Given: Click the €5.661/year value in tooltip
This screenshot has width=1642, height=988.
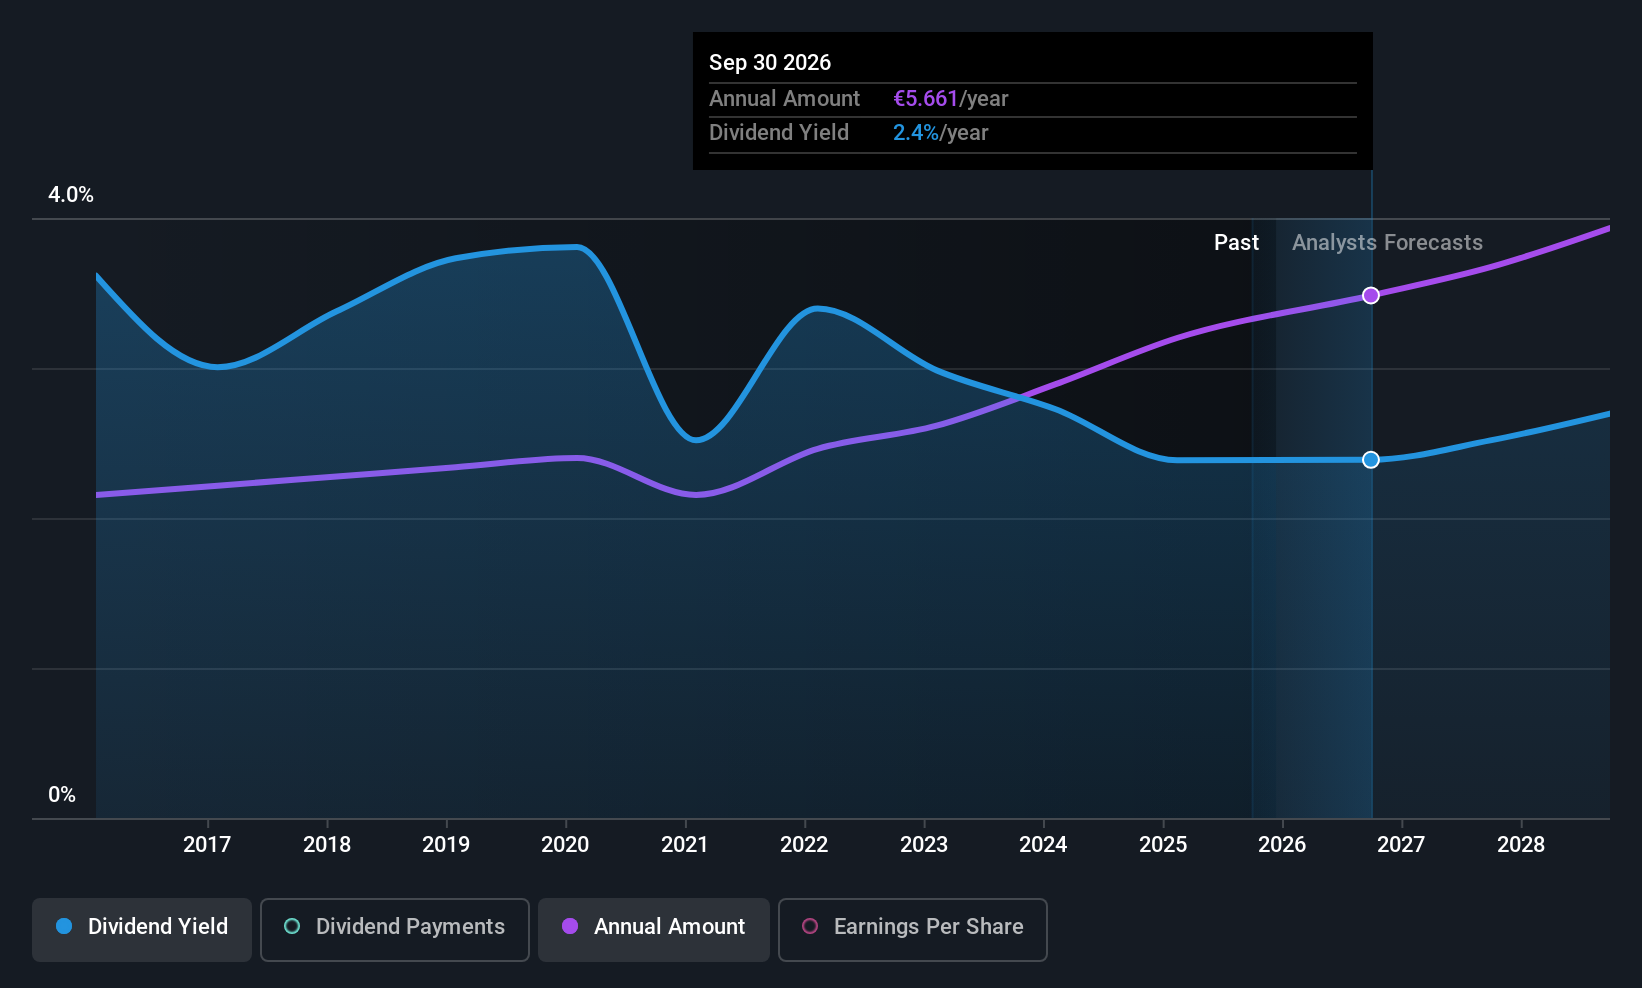Looking at the screenshot, I should pyautogui.click(x=950, y=99).
